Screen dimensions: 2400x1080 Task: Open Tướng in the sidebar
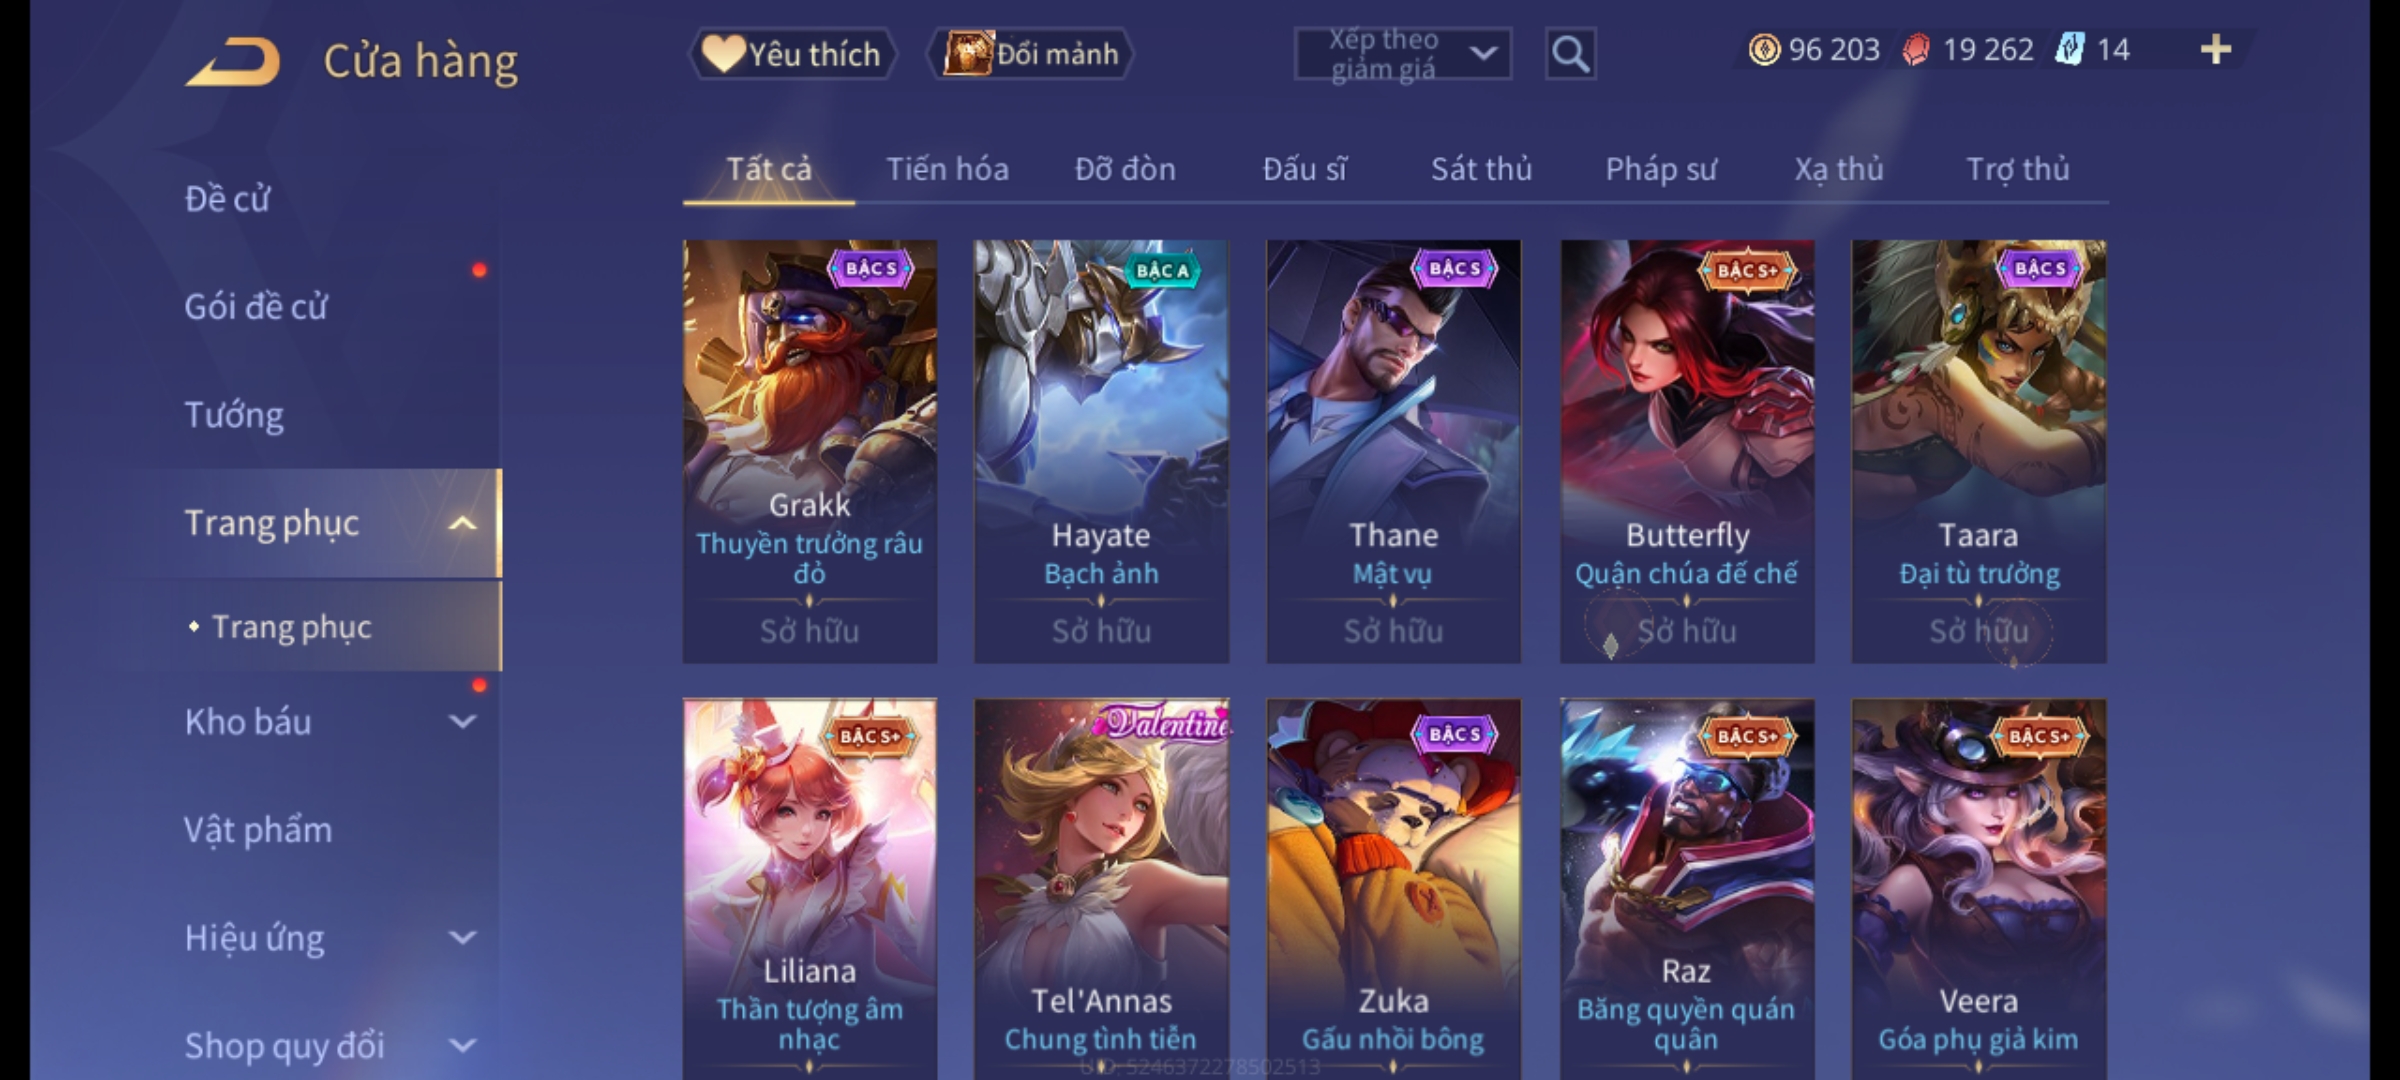tap(234, 414)
